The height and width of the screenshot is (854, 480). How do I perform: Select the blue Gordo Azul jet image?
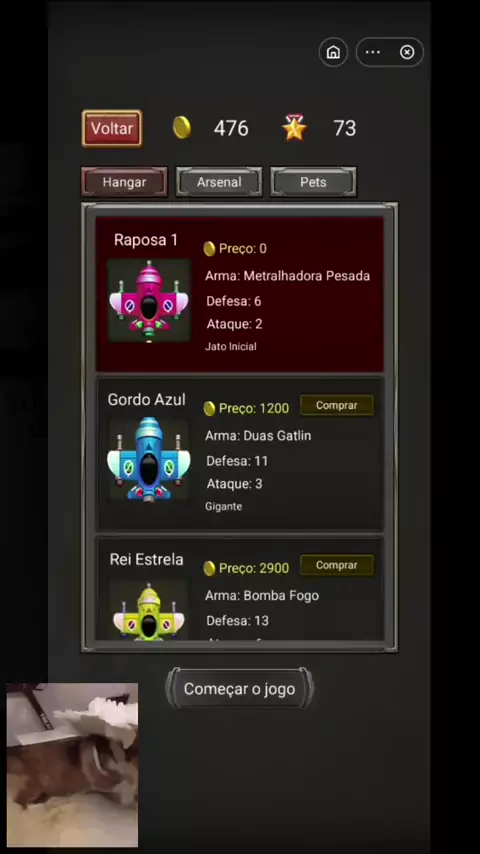pyautogui.click(x=149, y=459)
